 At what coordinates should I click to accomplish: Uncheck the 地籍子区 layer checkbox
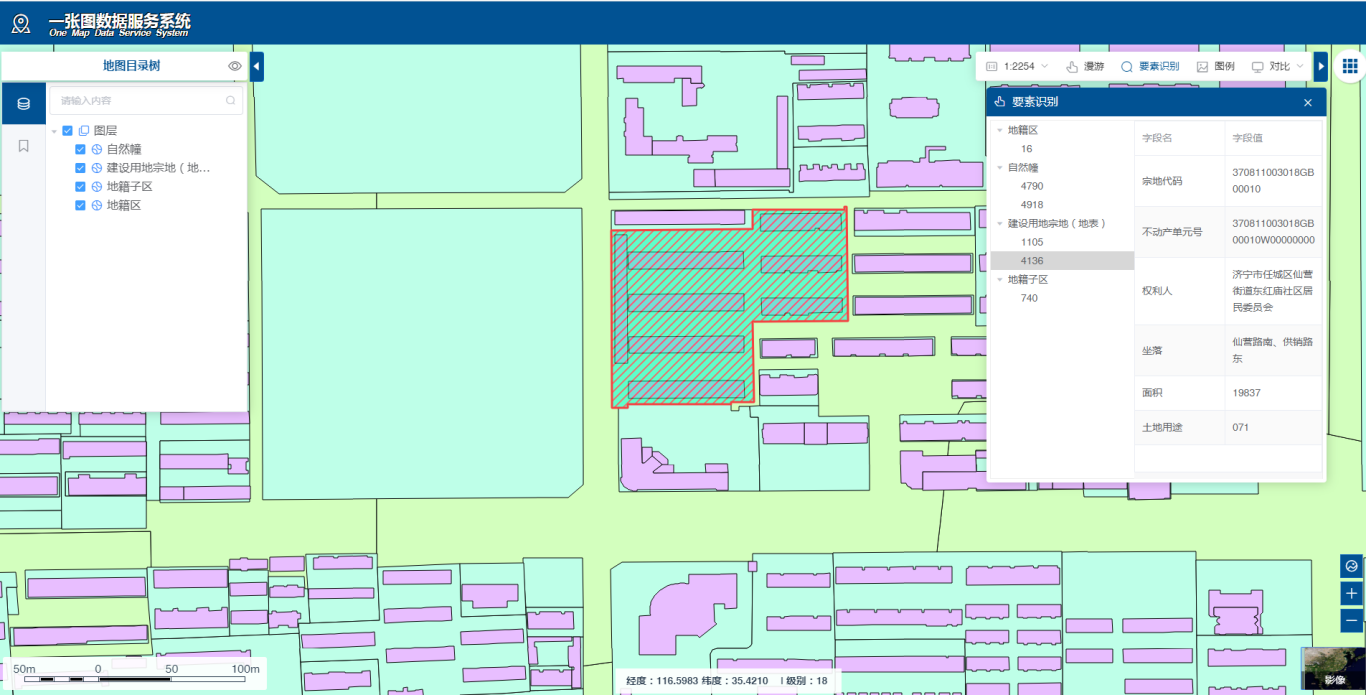click(81, 187)
